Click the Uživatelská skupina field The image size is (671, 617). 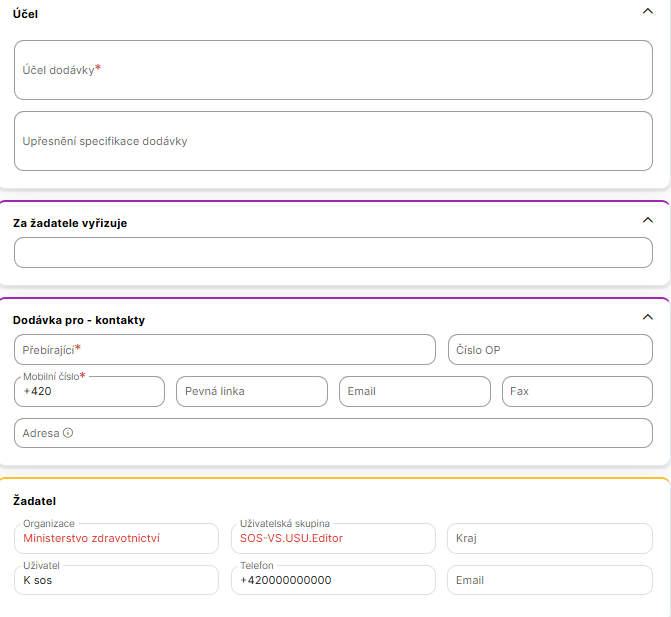(x=334, y=538)
